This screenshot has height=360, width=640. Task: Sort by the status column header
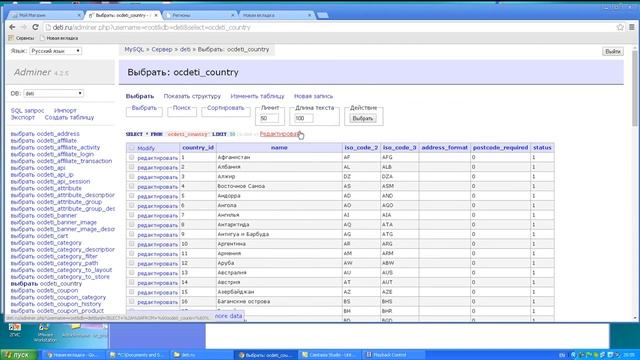542,148
